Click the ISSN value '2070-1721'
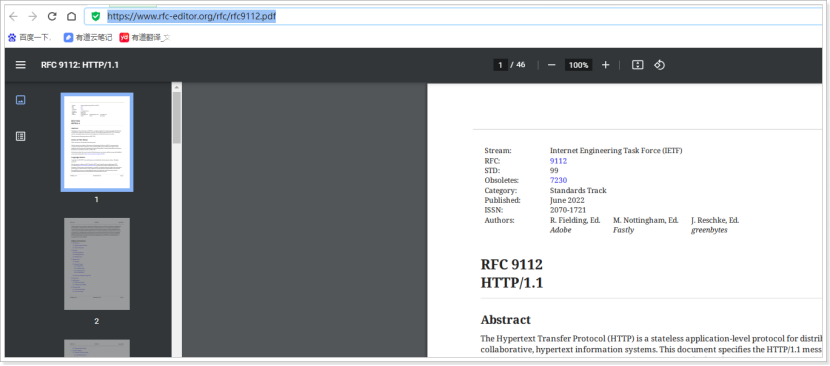The width and height of the screenshot is (830, 366). point(568,210)
